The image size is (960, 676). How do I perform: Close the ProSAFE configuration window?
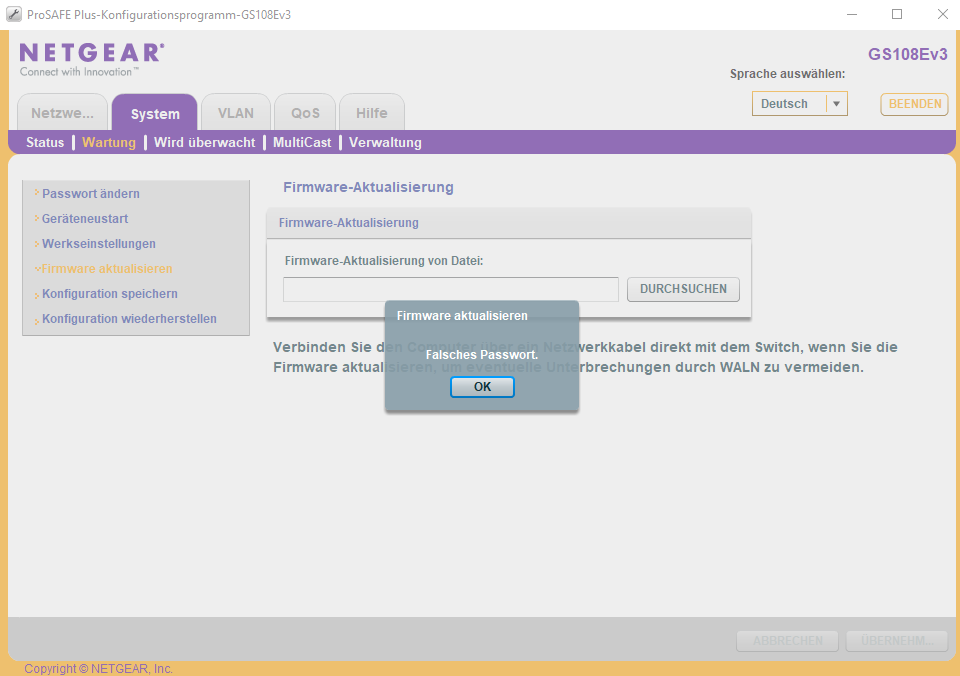pos(943,14)
